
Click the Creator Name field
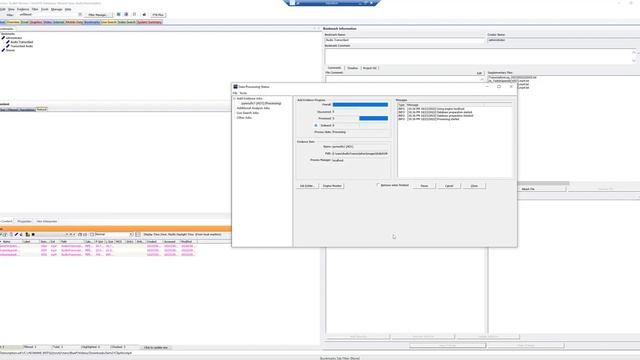tap(564, 40)
